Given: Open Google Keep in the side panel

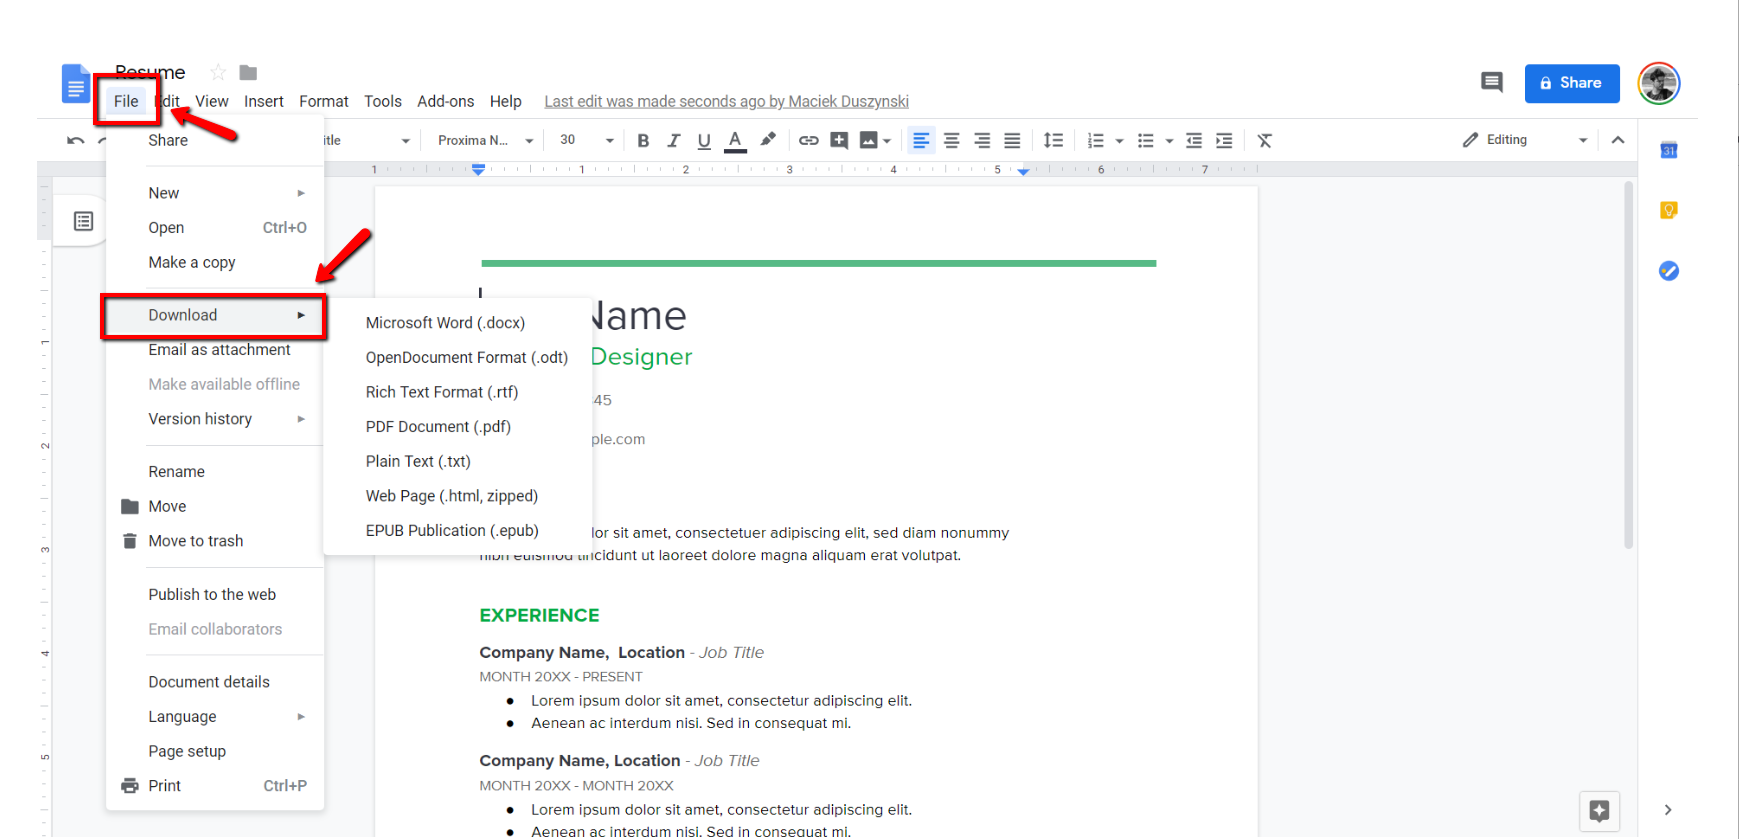Looking at the screenshot, I should tap(1669, 210).
